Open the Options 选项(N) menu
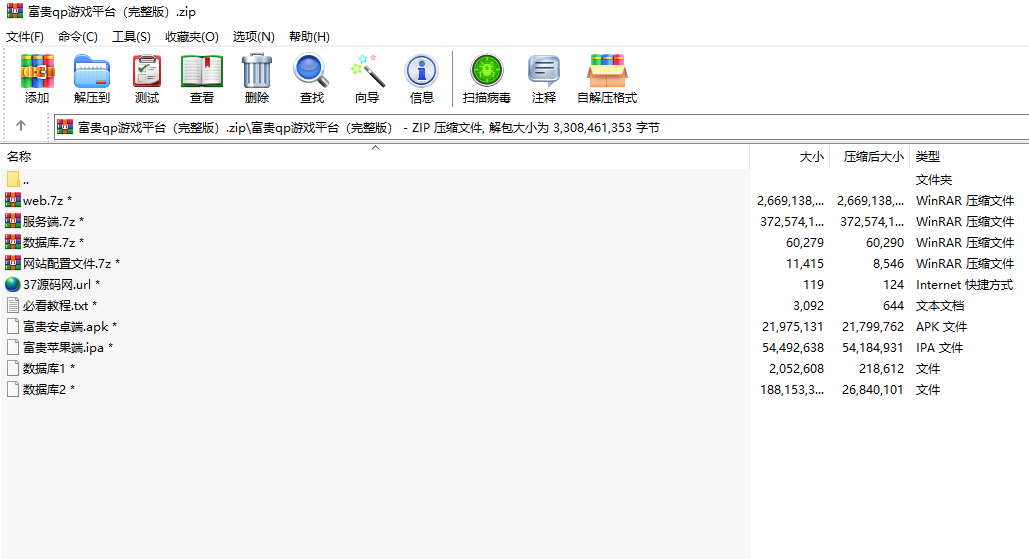1029x559 pixels. tap(253, 37)
